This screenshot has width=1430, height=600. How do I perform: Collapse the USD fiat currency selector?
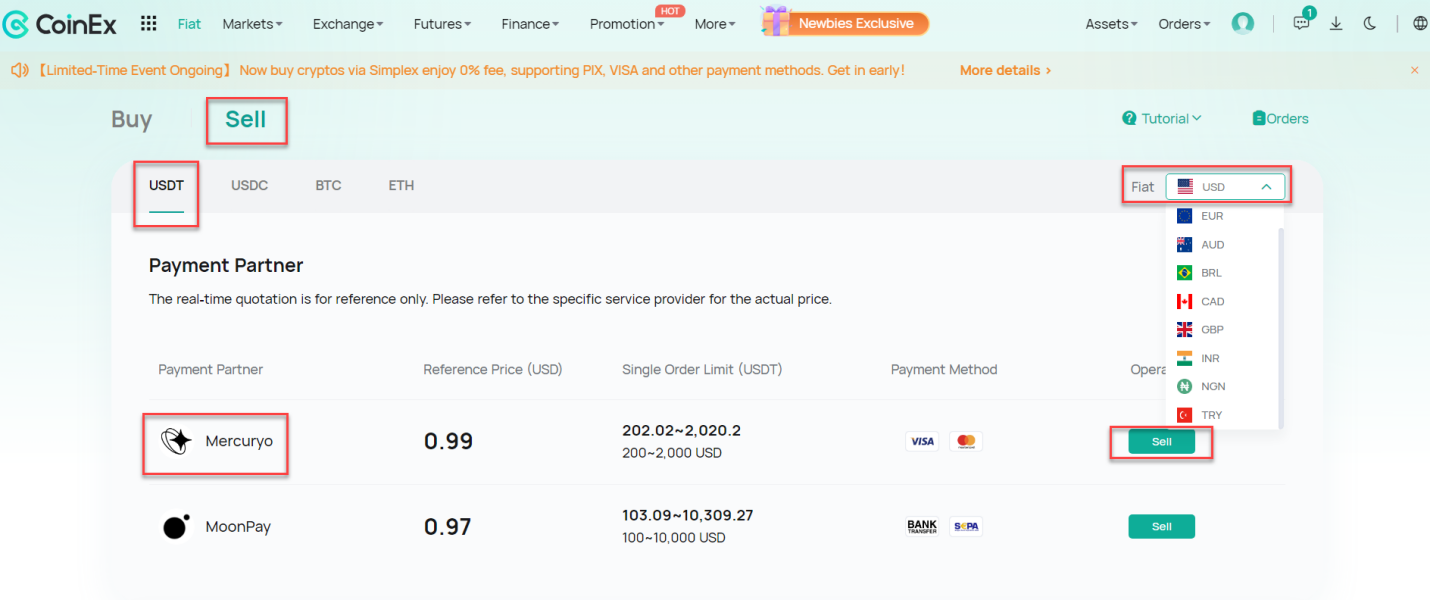(1225, 187)
